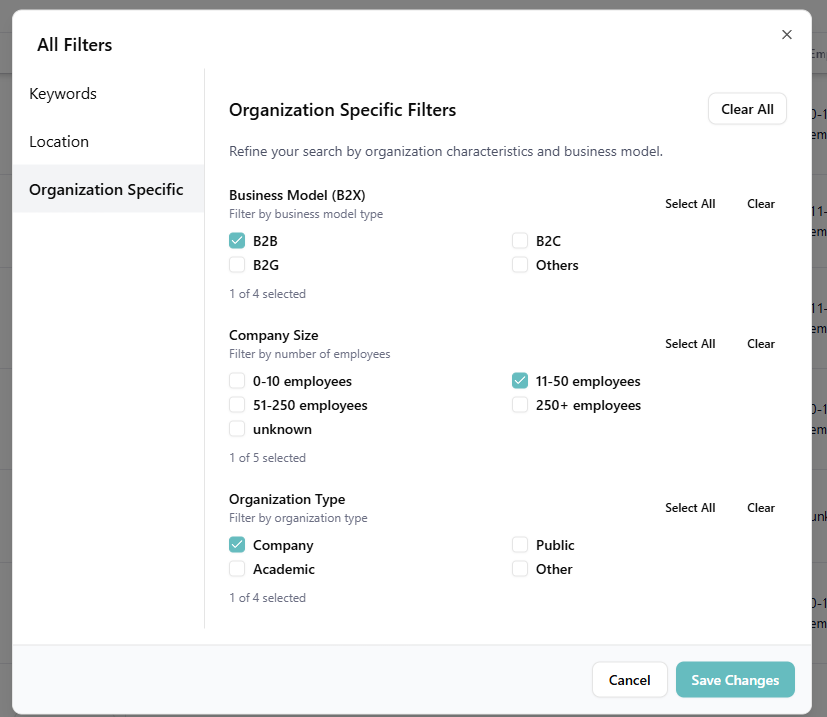827x717 pixels.
Task: Check the Public organization type box
Action: point(520,545)
